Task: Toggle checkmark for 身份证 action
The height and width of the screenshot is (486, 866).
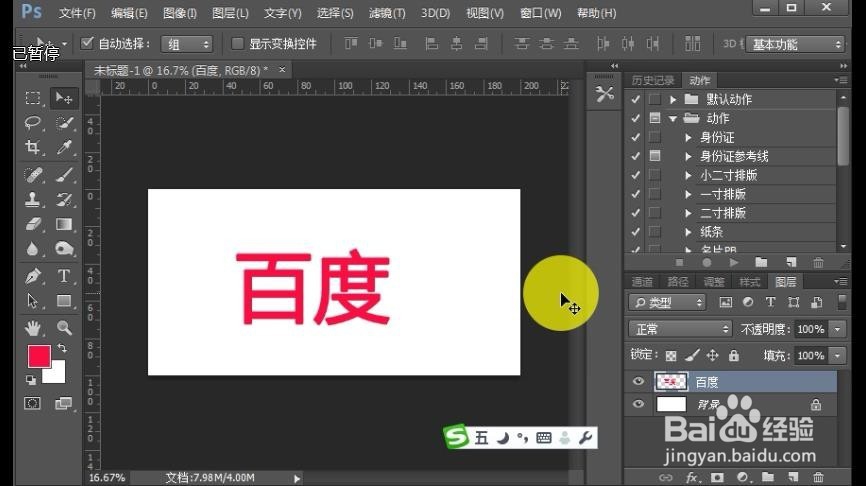Action: (636, 137)
